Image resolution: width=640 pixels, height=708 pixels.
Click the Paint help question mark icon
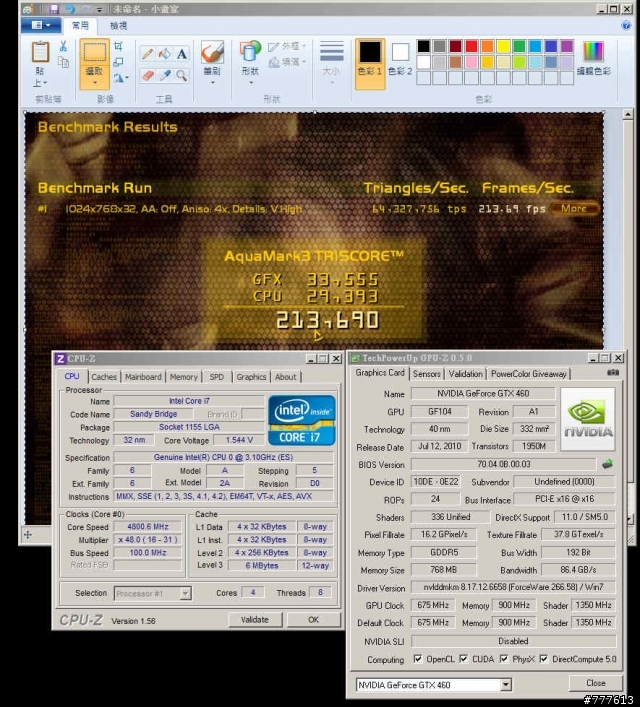(x=626, y=26)
